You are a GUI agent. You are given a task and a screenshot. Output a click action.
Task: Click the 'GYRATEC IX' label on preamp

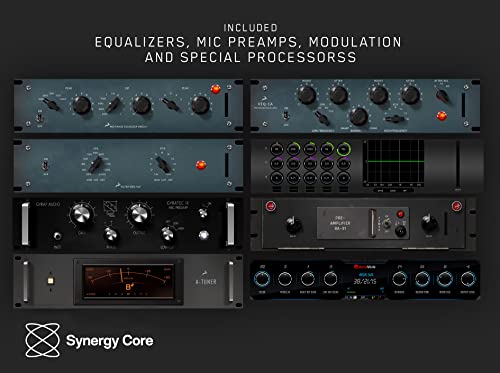(178, 203)
